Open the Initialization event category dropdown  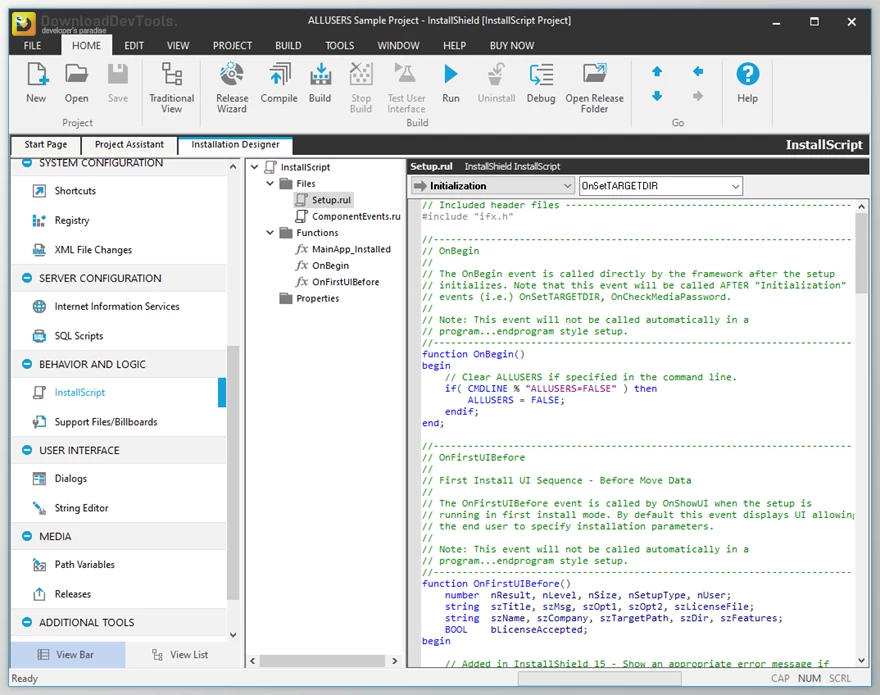492,186
